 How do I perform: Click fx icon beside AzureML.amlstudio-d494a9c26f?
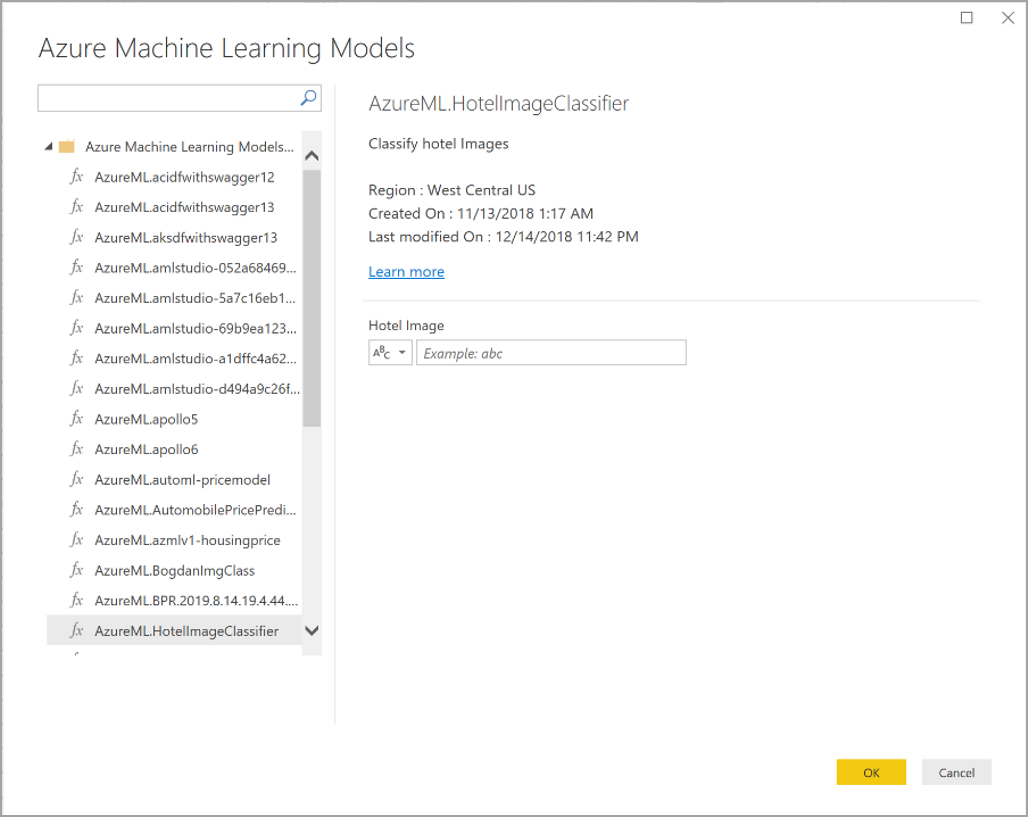tap(77, 388)
